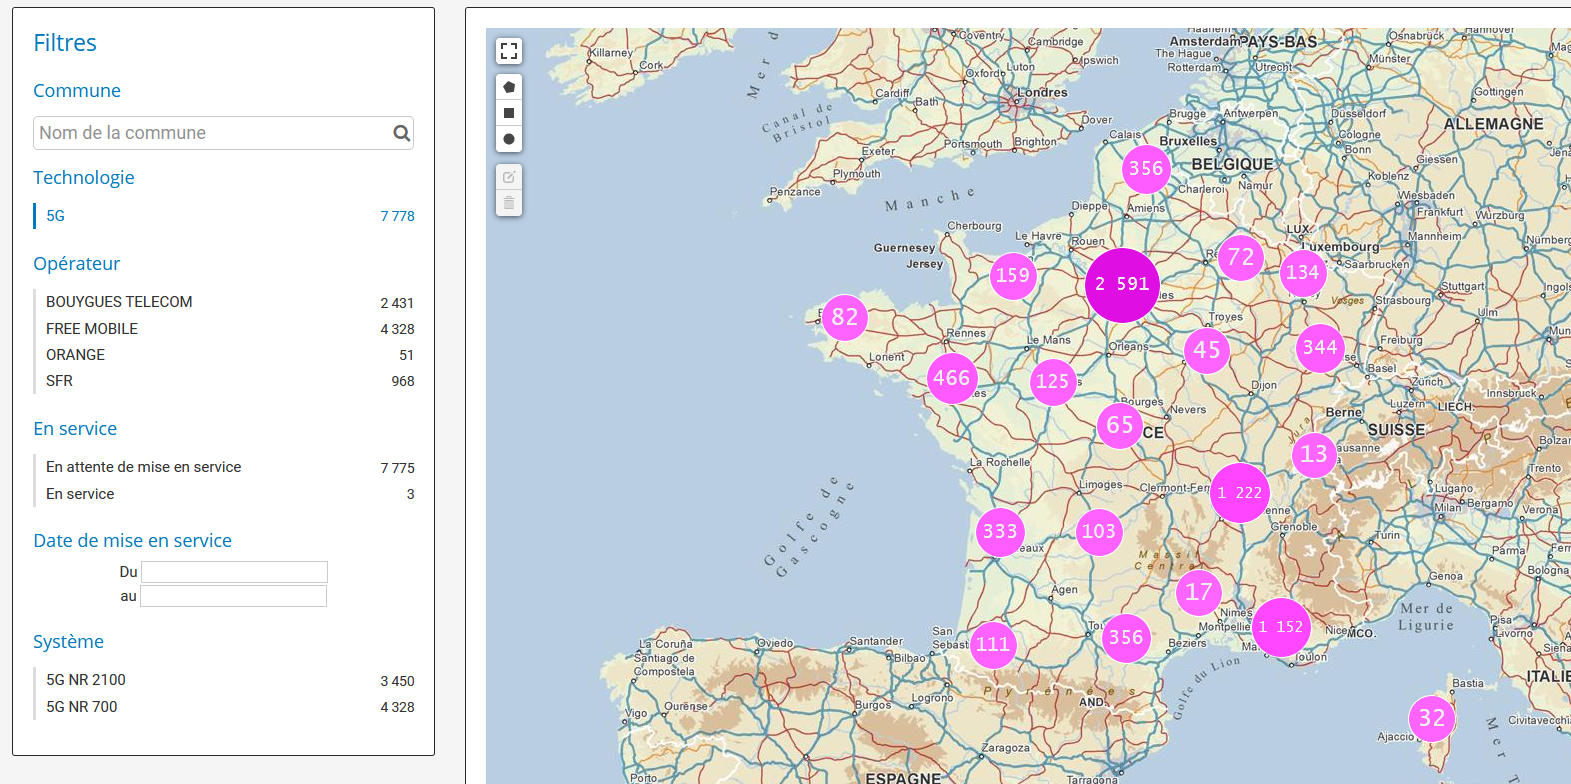Click the delete layers trash icon
The width and height of the screenshot is (1571, 784).
(x=509, y=203)
